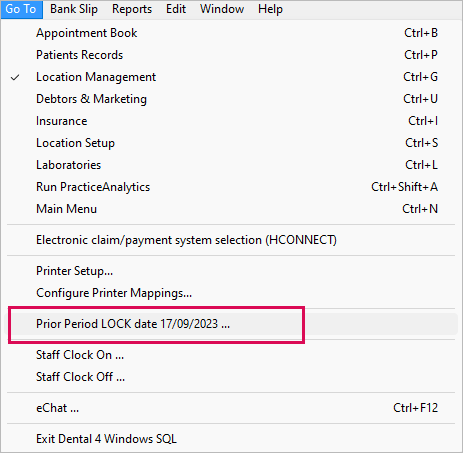Choose Staff Clock On ...
The width and height of the screenshot is (463, 453).
[x=232, y=355]
